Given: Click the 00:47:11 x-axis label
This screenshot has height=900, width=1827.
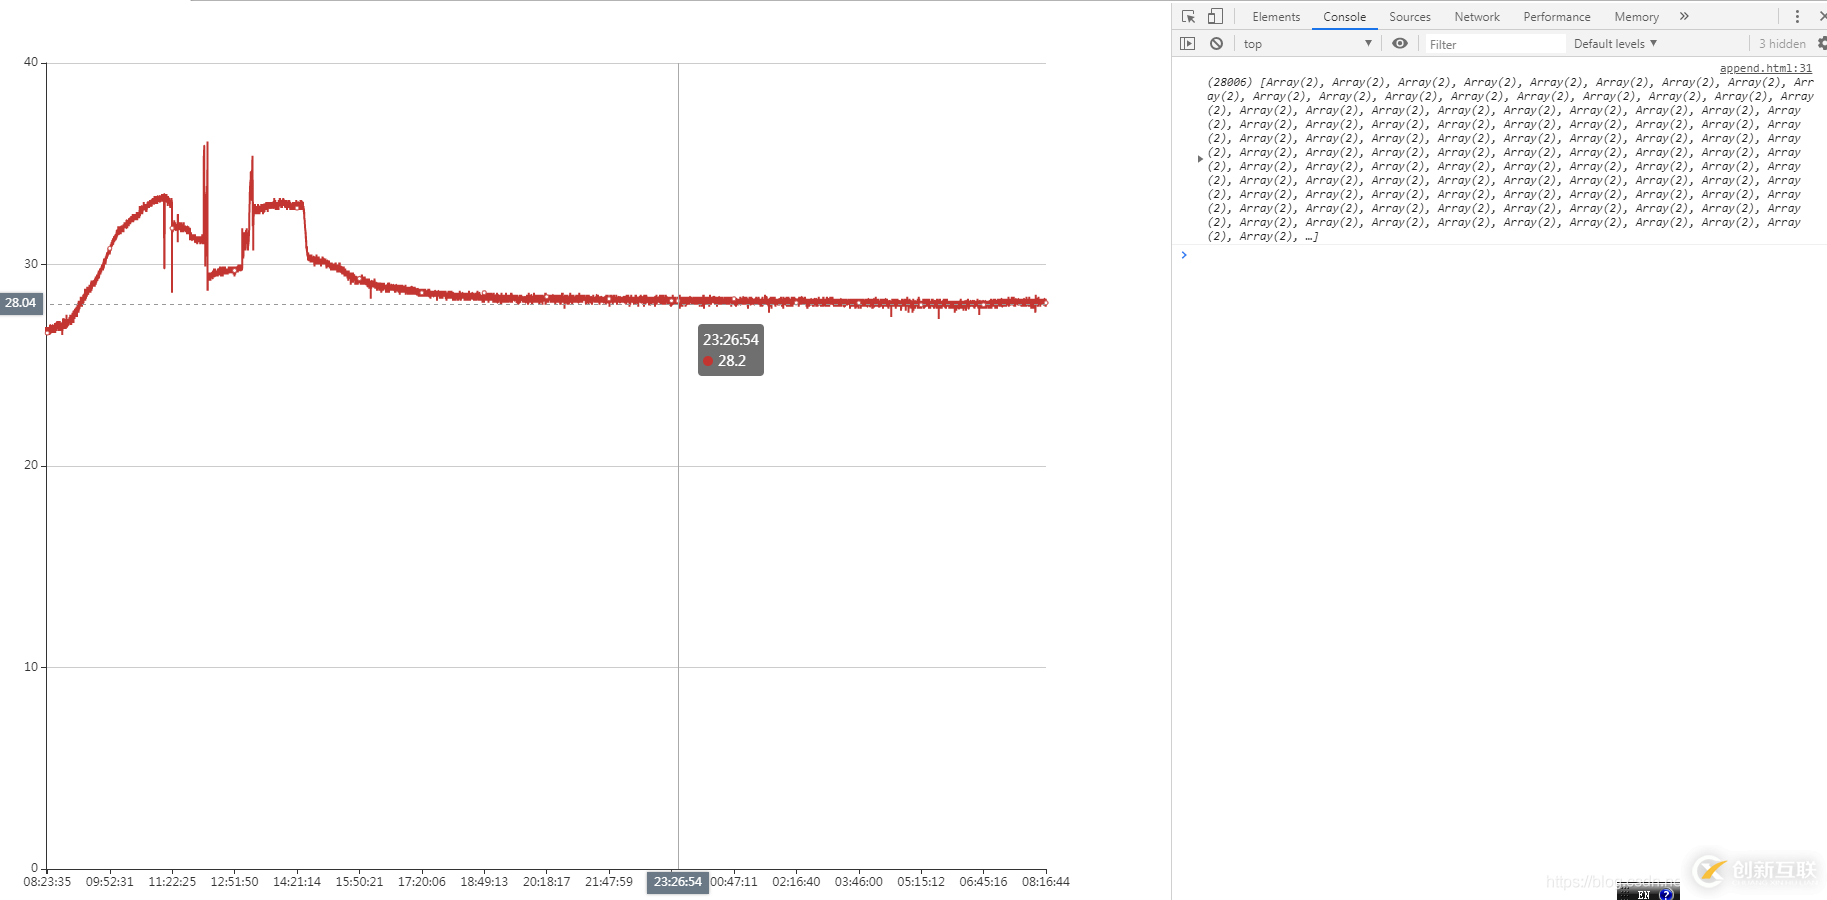Looking at the screenshot, I should [734, 882].
